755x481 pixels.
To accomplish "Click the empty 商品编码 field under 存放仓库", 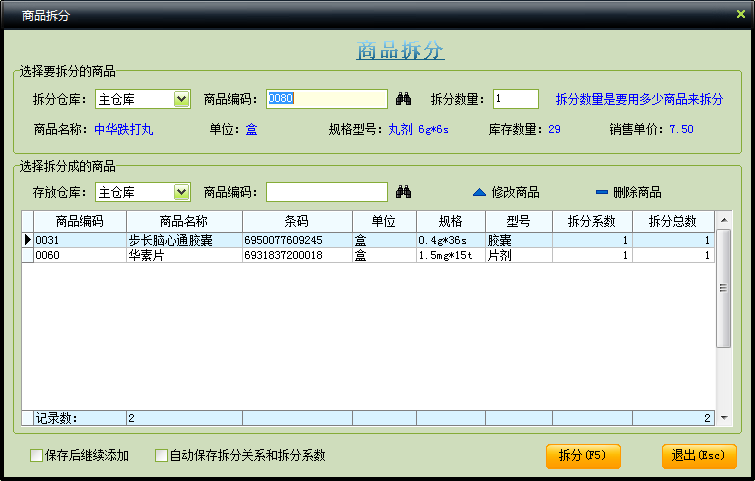I will (x=327, y=192).
